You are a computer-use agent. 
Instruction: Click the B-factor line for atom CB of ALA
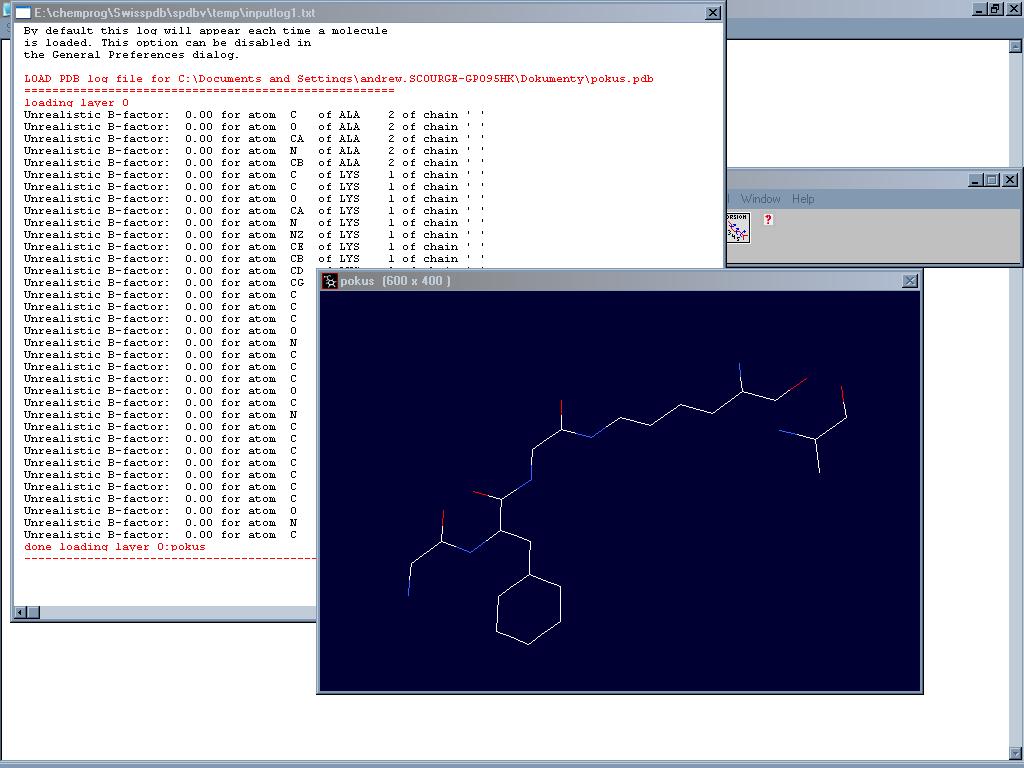254,163
